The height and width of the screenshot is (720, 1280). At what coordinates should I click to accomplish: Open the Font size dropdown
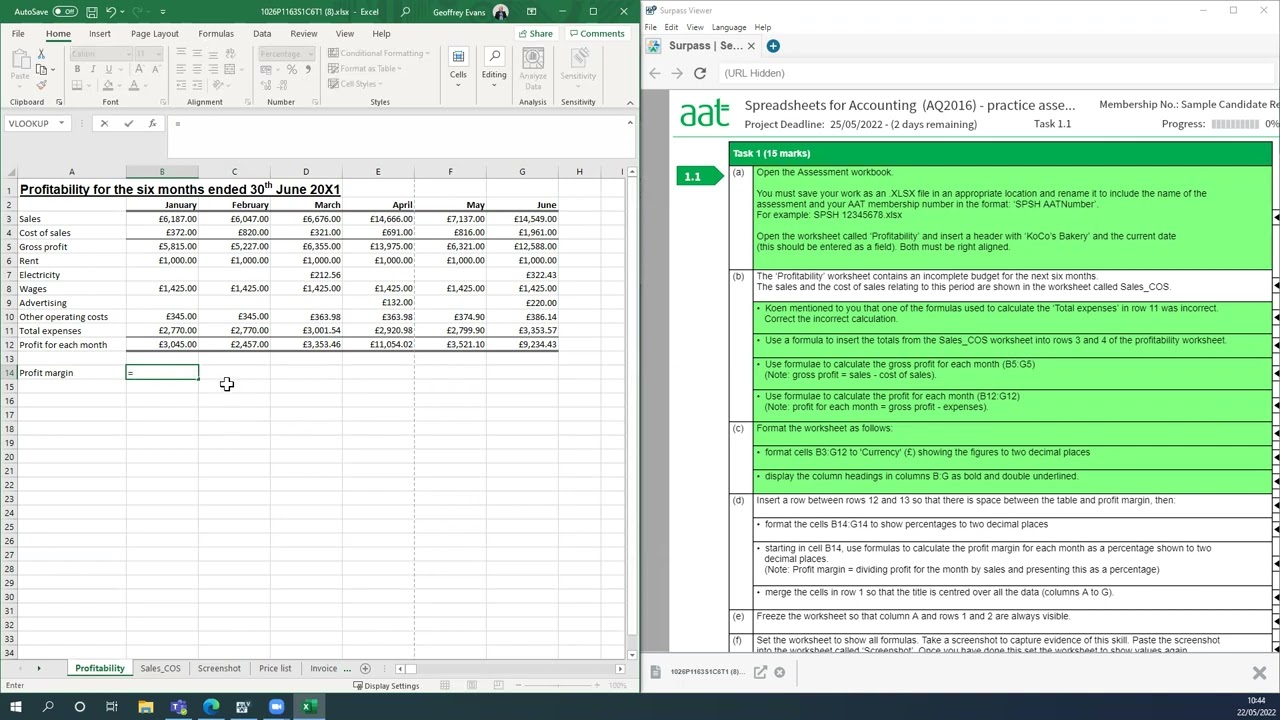point(158,53)
